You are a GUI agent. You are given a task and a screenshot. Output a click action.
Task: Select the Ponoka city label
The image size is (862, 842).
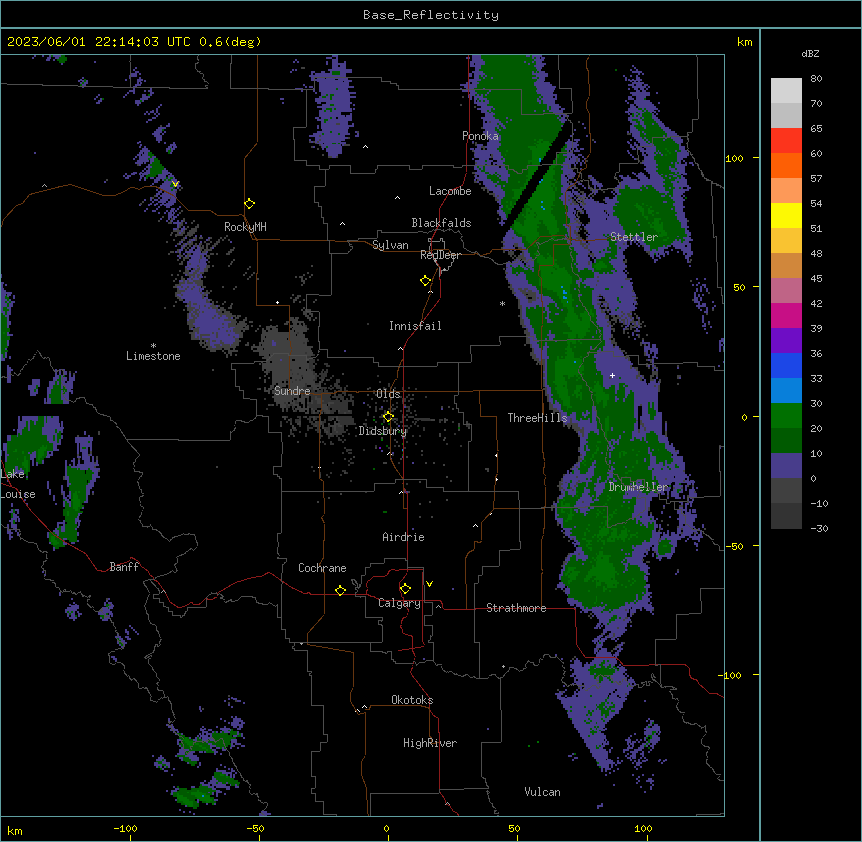480,136
